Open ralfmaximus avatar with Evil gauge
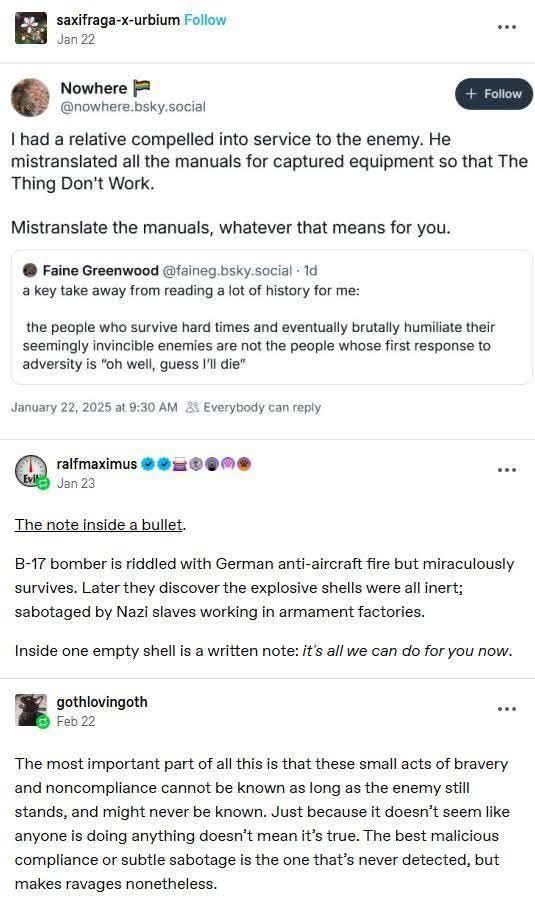Viewport: 535px width, 910px height. (x=31, y=472)
